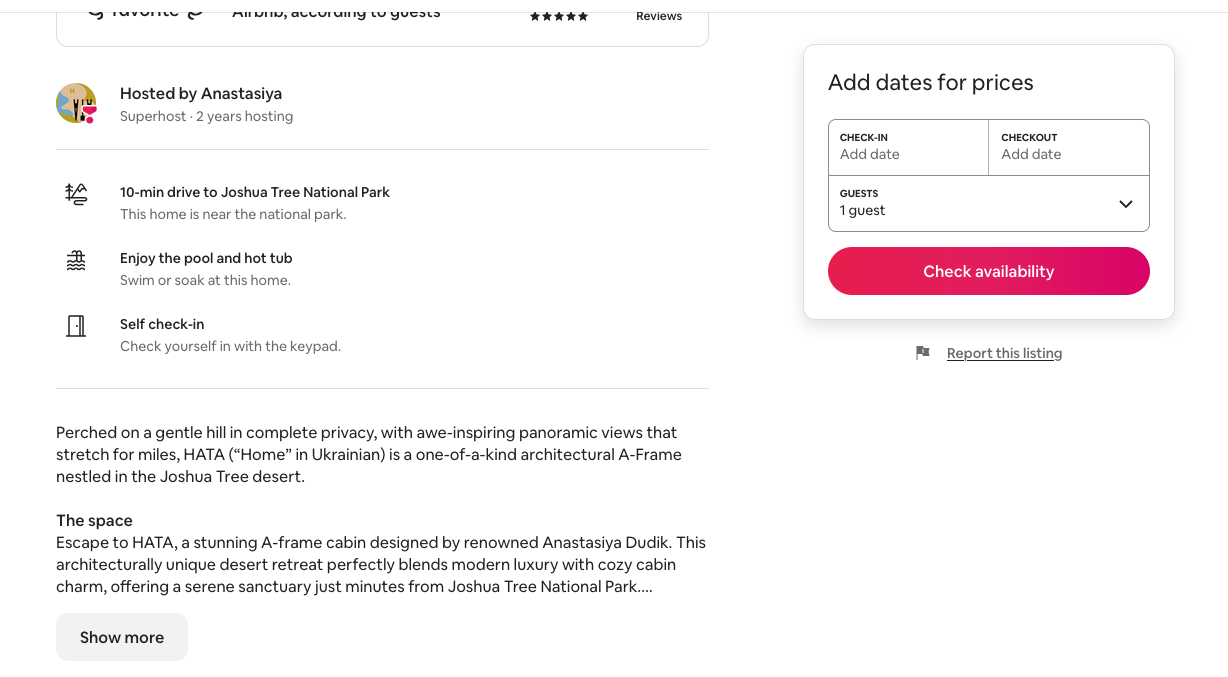Click the flag icon beside report link
This screenshot has width=1228, height=677.
tap(923, 353)
